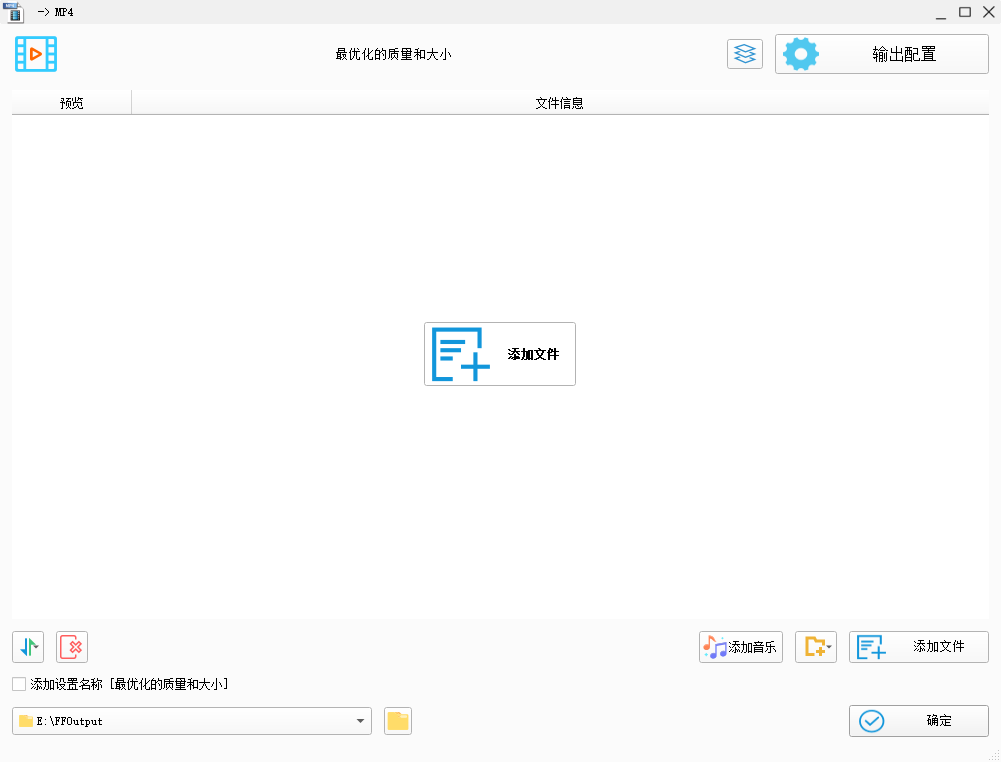The image size is (1001, 762).
Task: Click the 添加文件 button in center
Action: [500, 353]
